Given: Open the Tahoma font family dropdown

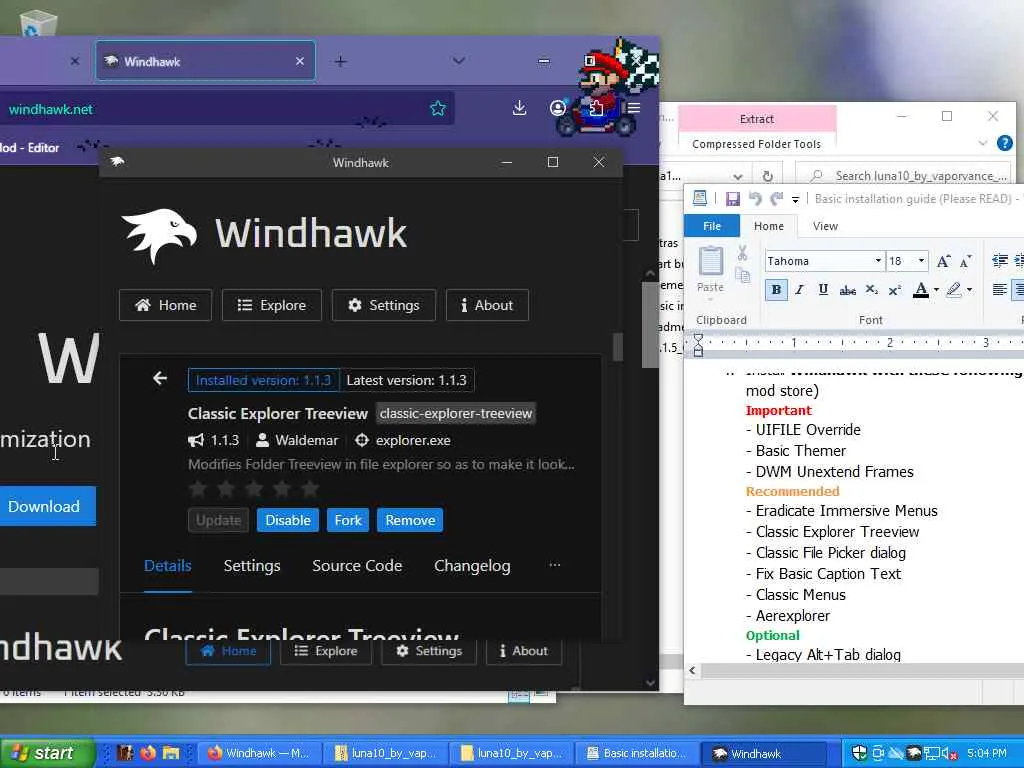Looking at the screenshot, I should (x=878, y=261).
